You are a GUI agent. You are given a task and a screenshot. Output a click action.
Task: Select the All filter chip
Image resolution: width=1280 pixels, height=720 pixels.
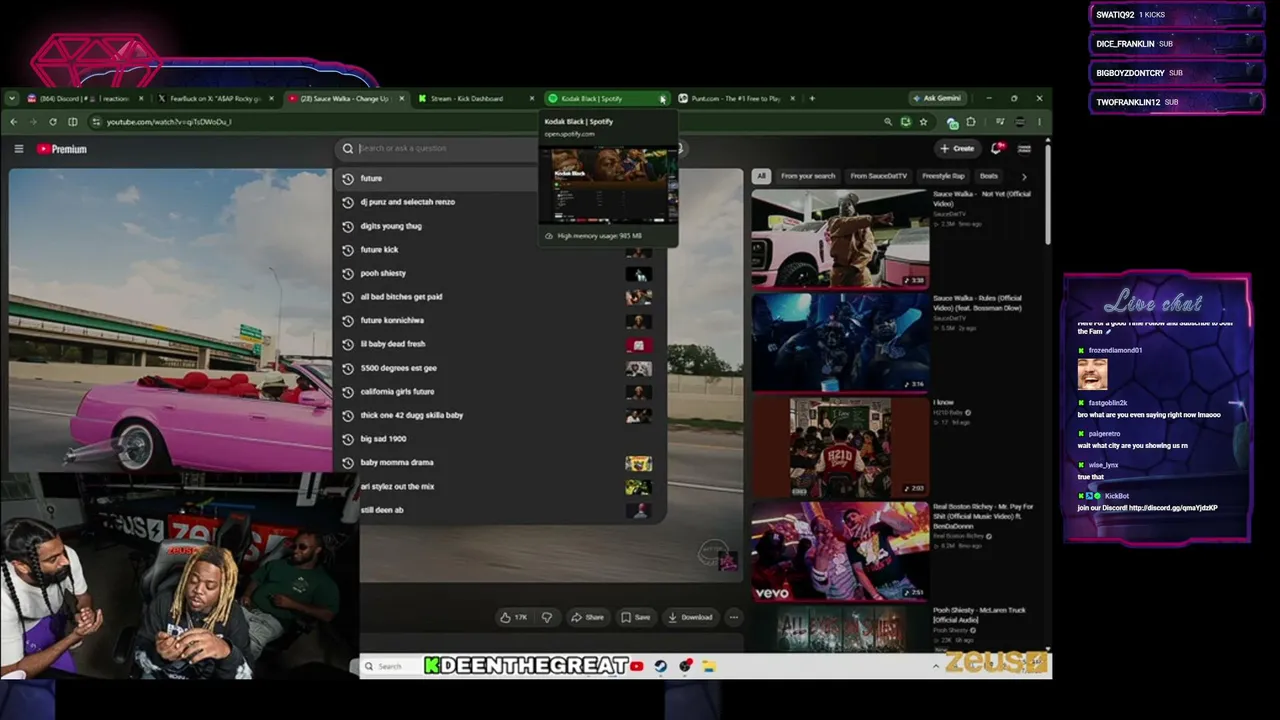(761, 176)
